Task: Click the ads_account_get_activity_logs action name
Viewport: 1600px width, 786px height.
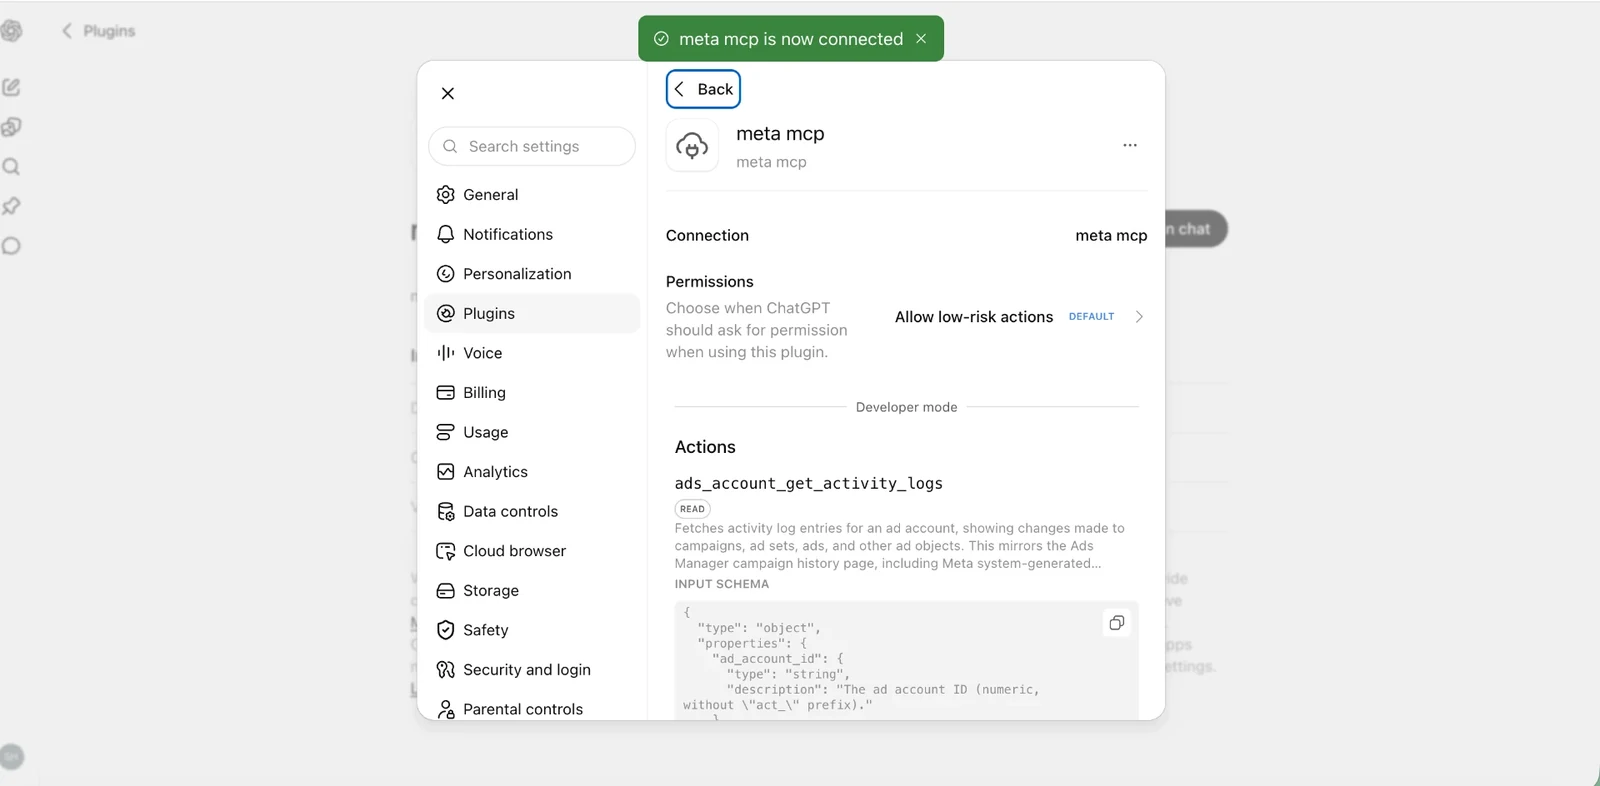Action: (x=809, y=484)
